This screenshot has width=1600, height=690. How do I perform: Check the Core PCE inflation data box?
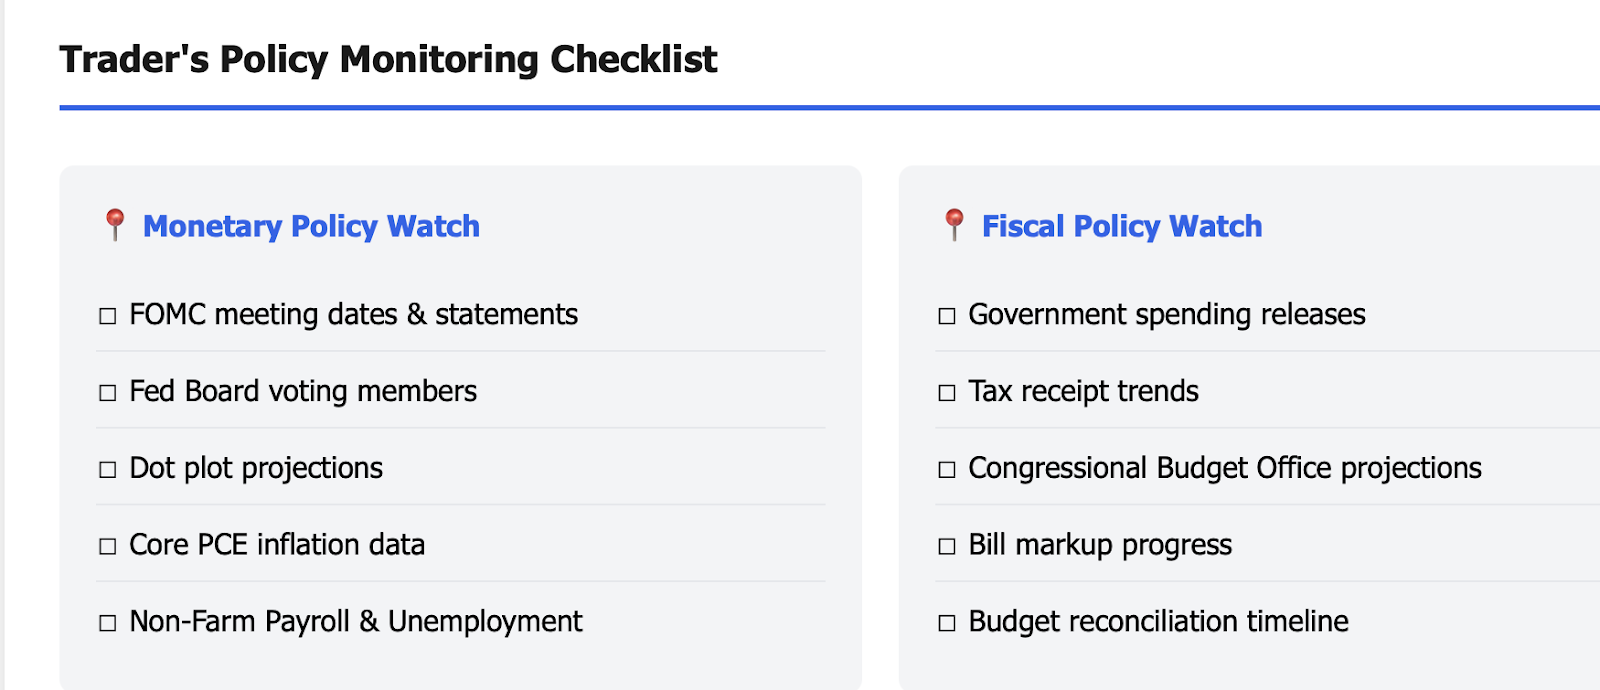pyautogui.click(x=108, y=546)
